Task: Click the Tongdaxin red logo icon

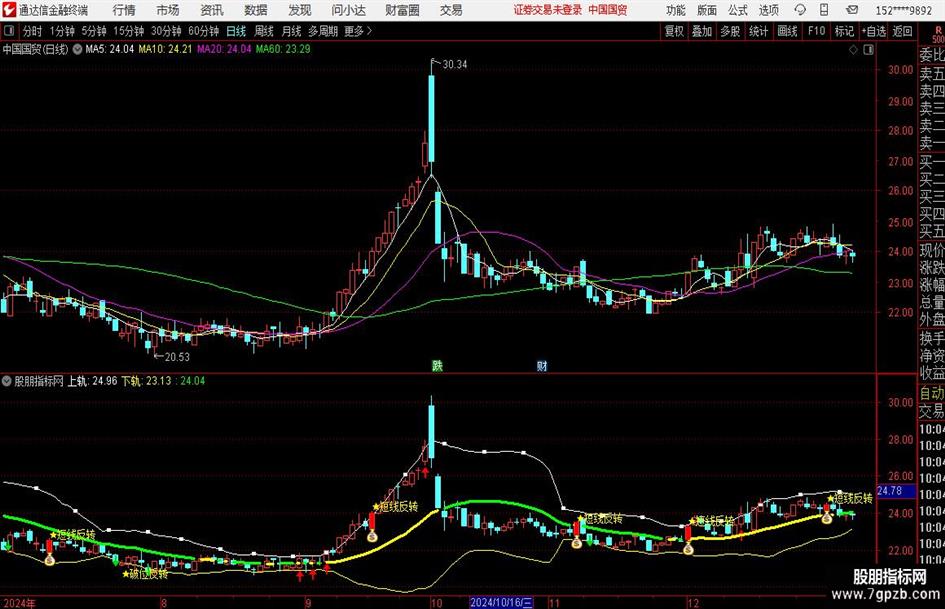Action: pos(9,10)
